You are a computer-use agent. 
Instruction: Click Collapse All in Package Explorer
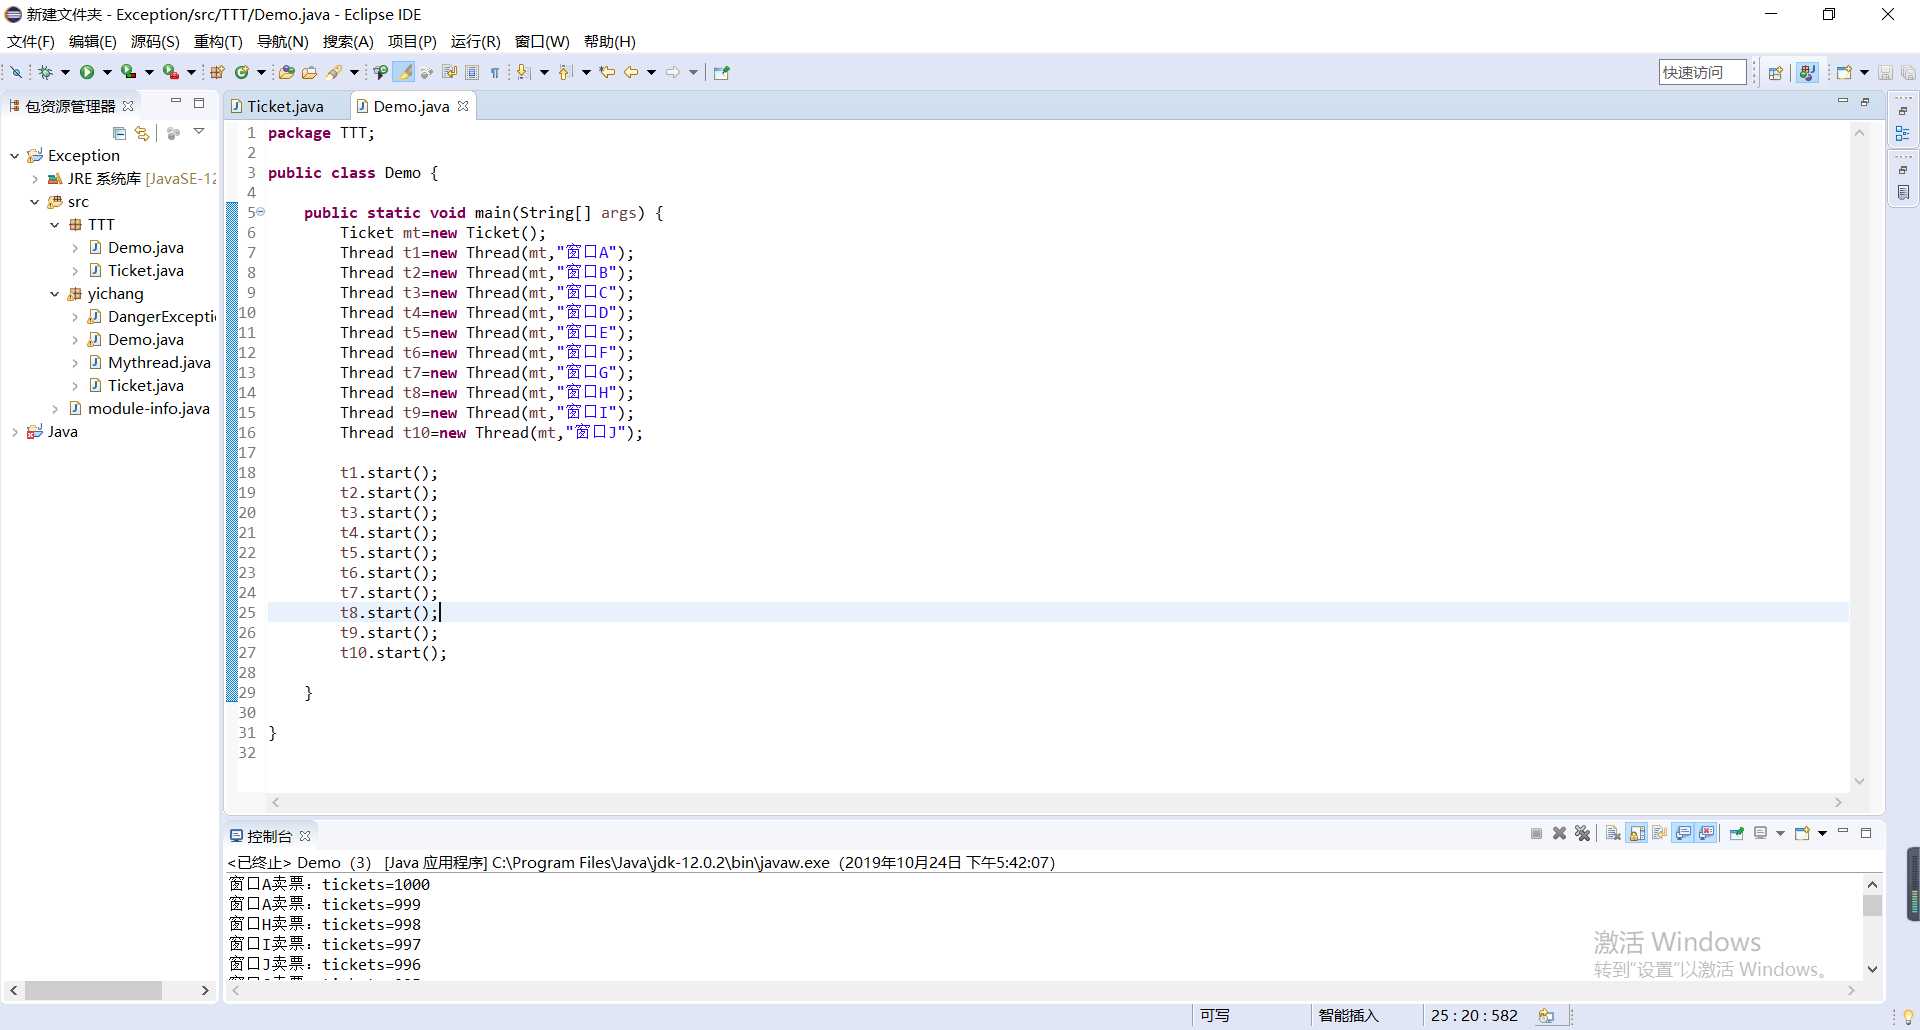point(120,133)
